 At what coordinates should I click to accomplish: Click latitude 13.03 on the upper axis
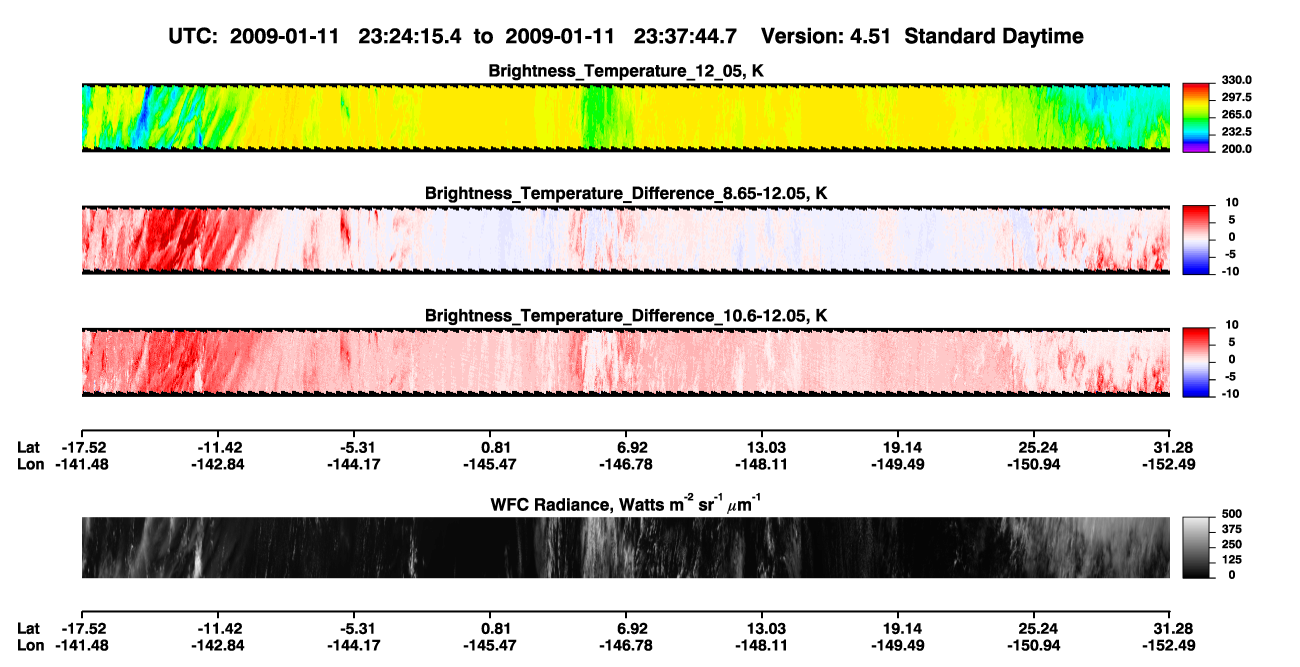click(763, 448)
